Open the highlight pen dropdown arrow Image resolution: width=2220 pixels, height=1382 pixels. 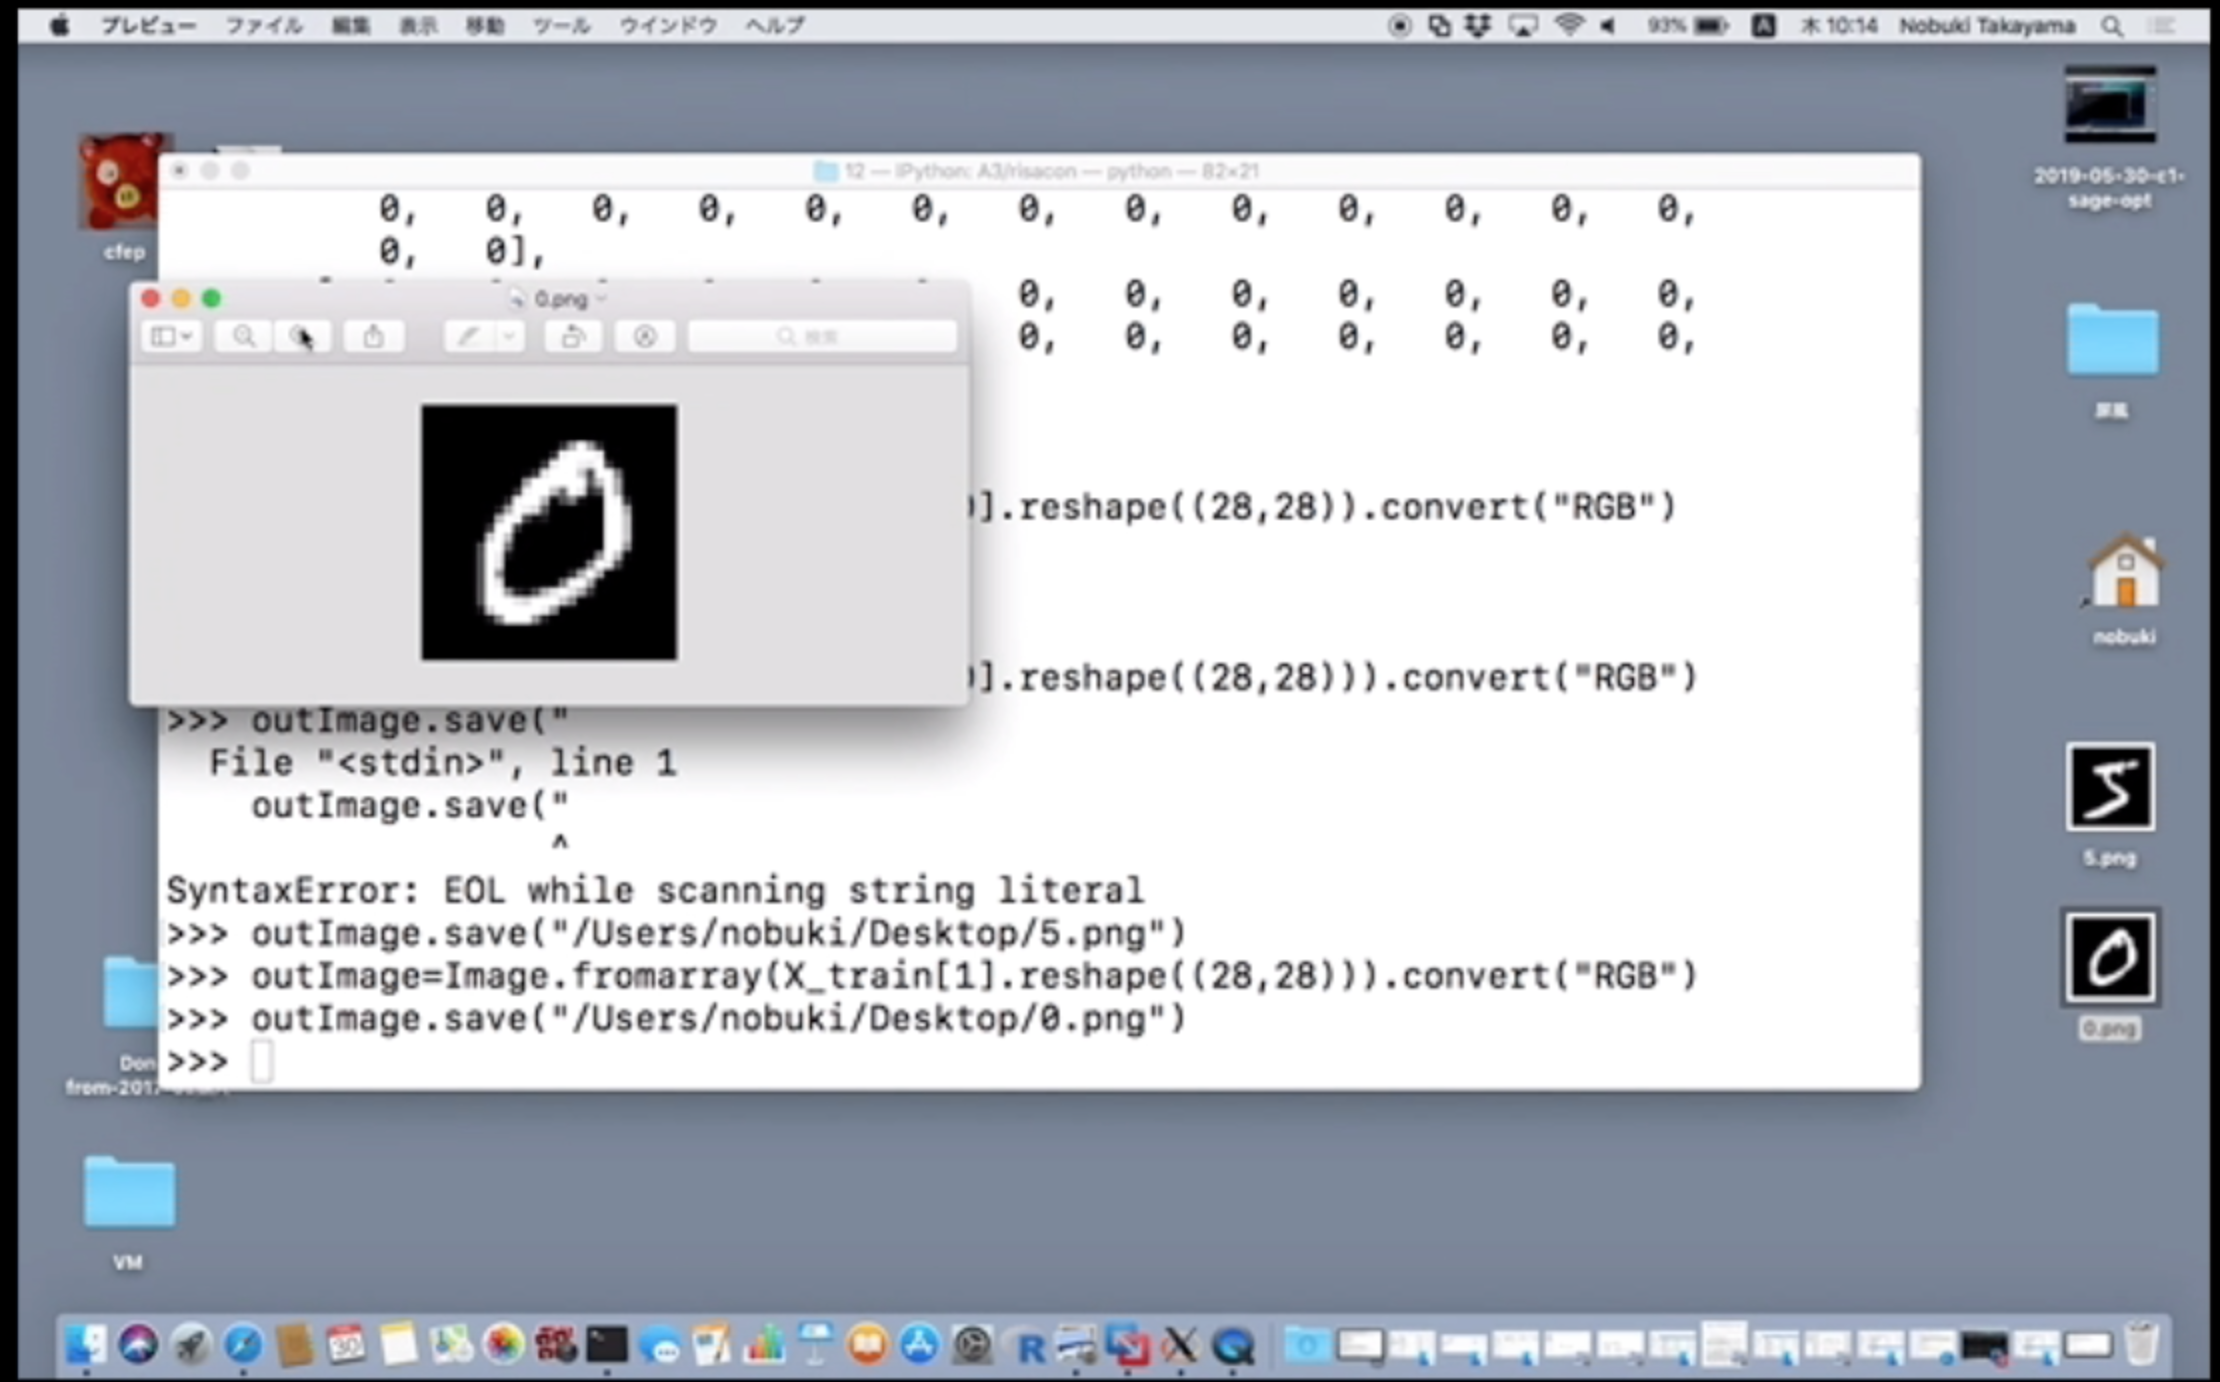pos(510,337)
